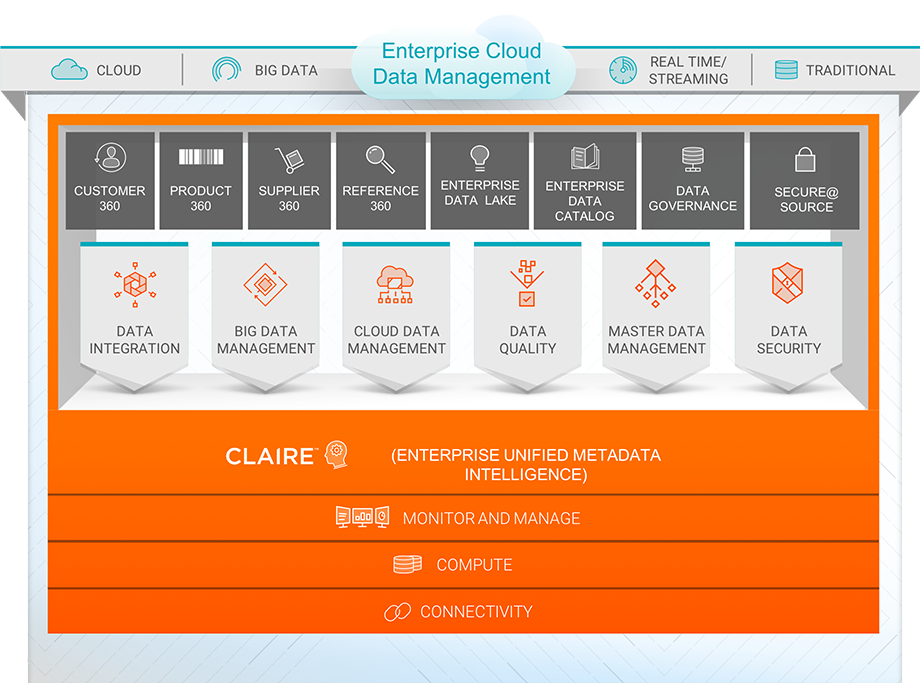Click the Product 360 barcode icon
920x683 pixels.
(x=201, y=156)
